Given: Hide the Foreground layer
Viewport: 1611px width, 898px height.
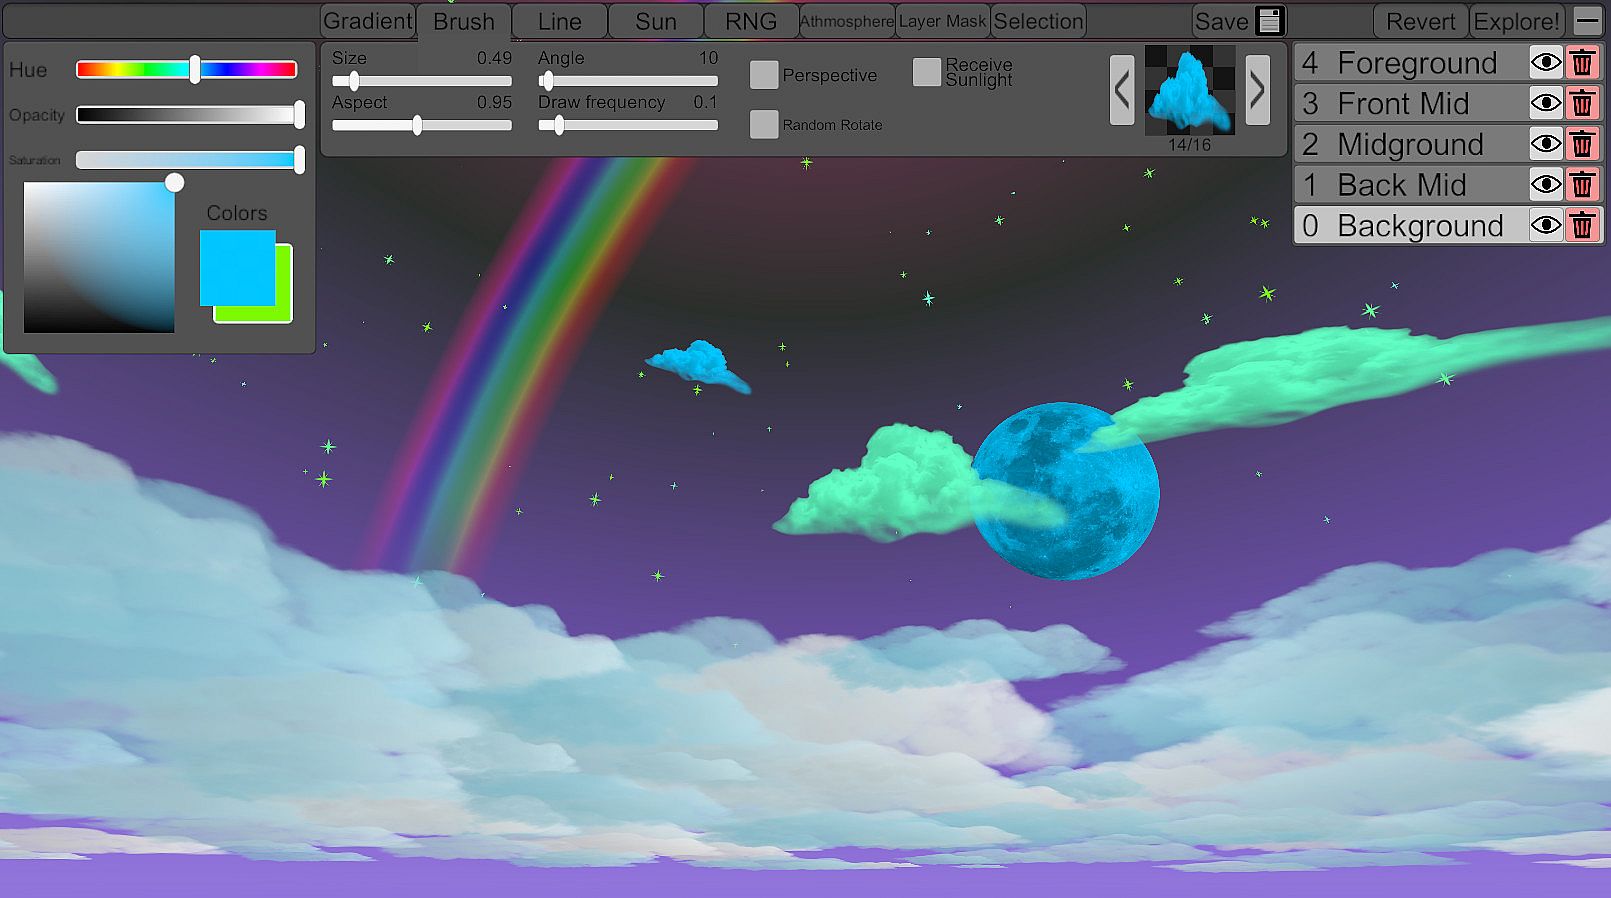Looking at the screenshot, I should click(x=1546, y=63).
